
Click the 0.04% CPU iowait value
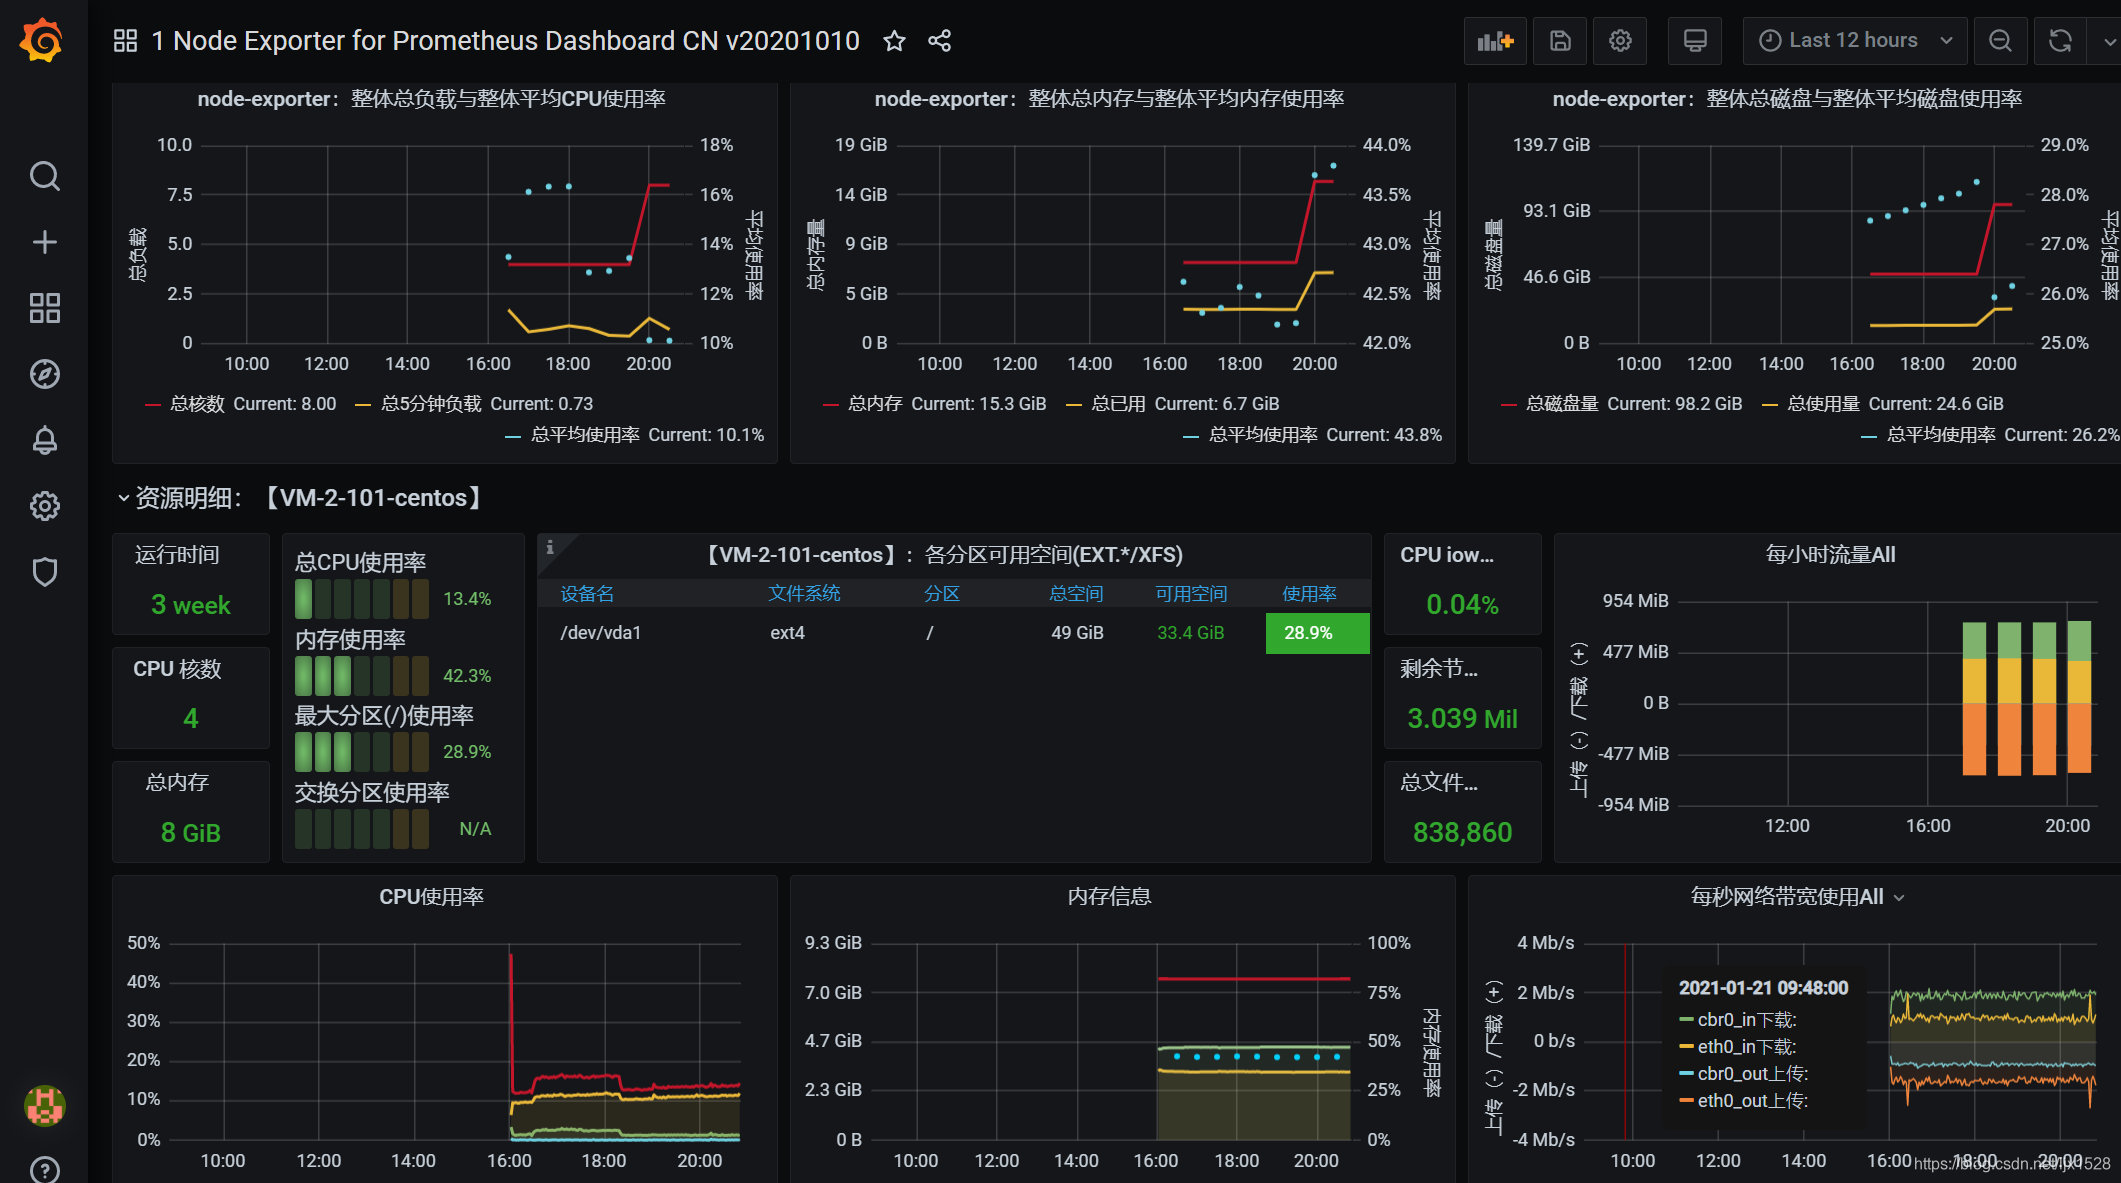(x=1462, y=604)
